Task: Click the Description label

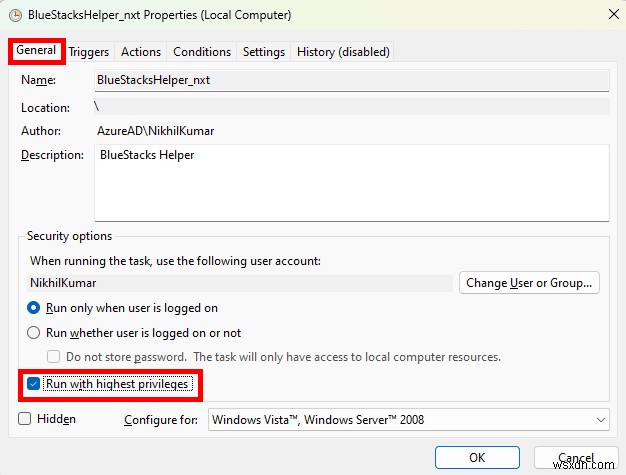Action: pos(52,155)
